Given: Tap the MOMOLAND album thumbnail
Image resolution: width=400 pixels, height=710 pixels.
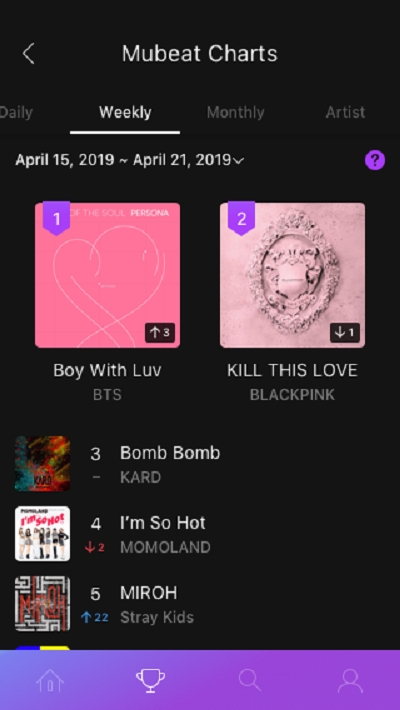Looking at the screenshot, I should point(43,534).
